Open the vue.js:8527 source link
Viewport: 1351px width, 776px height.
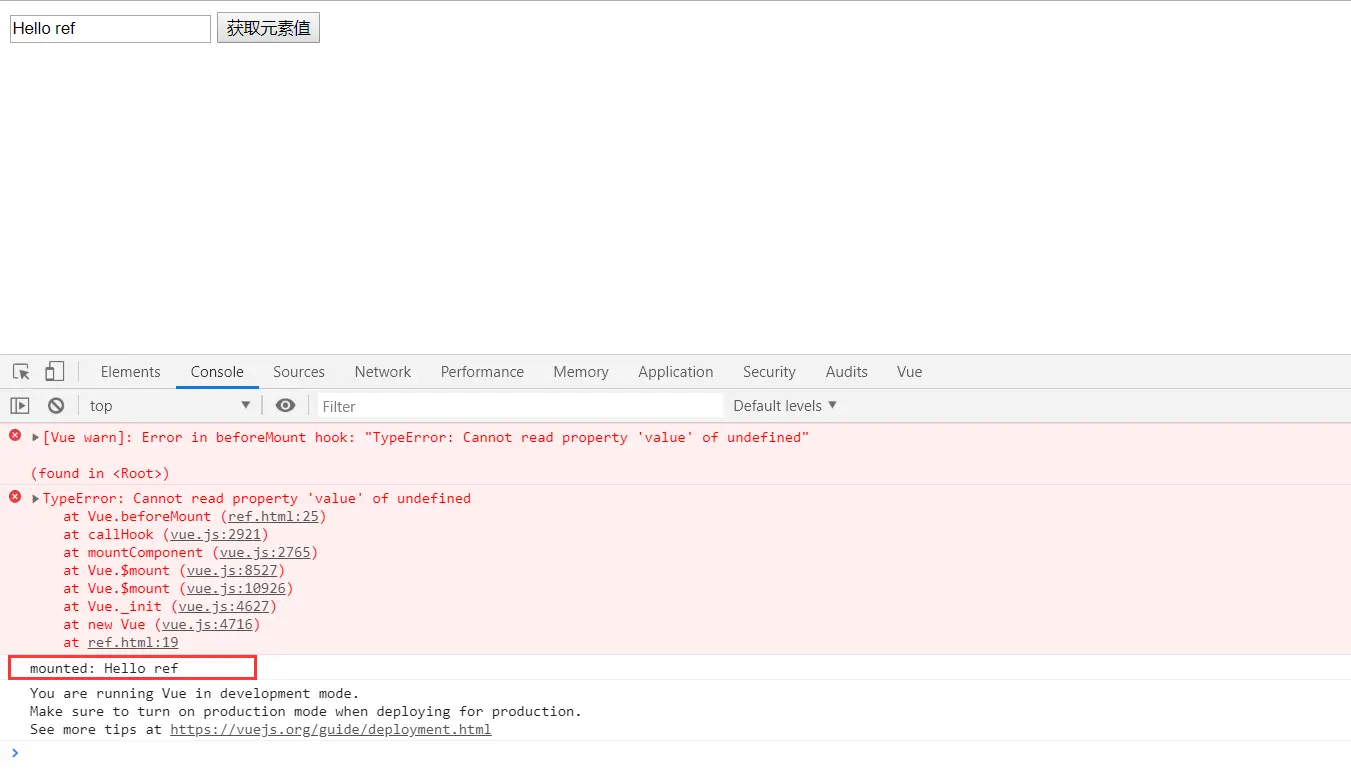(x=232, y=570)
